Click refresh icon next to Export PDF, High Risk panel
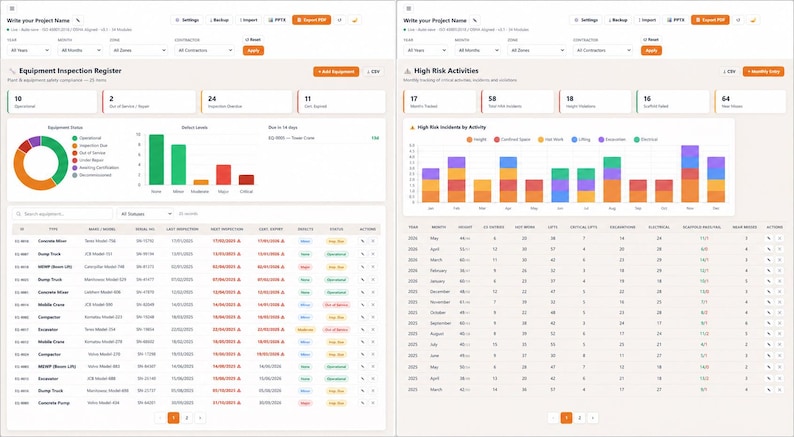The height and width of the screenshot is (437, 794). click(x=738, y=20)
